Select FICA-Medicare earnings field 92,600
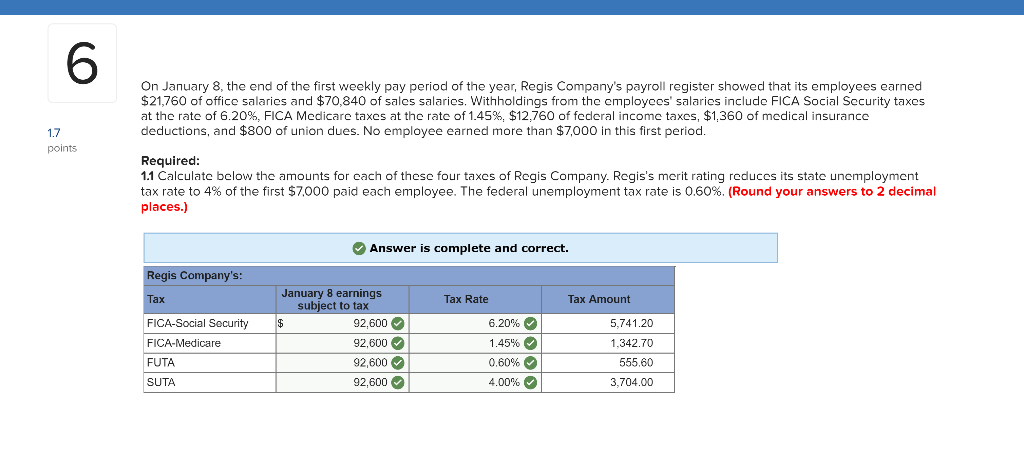This screenshot has width=1024, height=457. (342, 343)
